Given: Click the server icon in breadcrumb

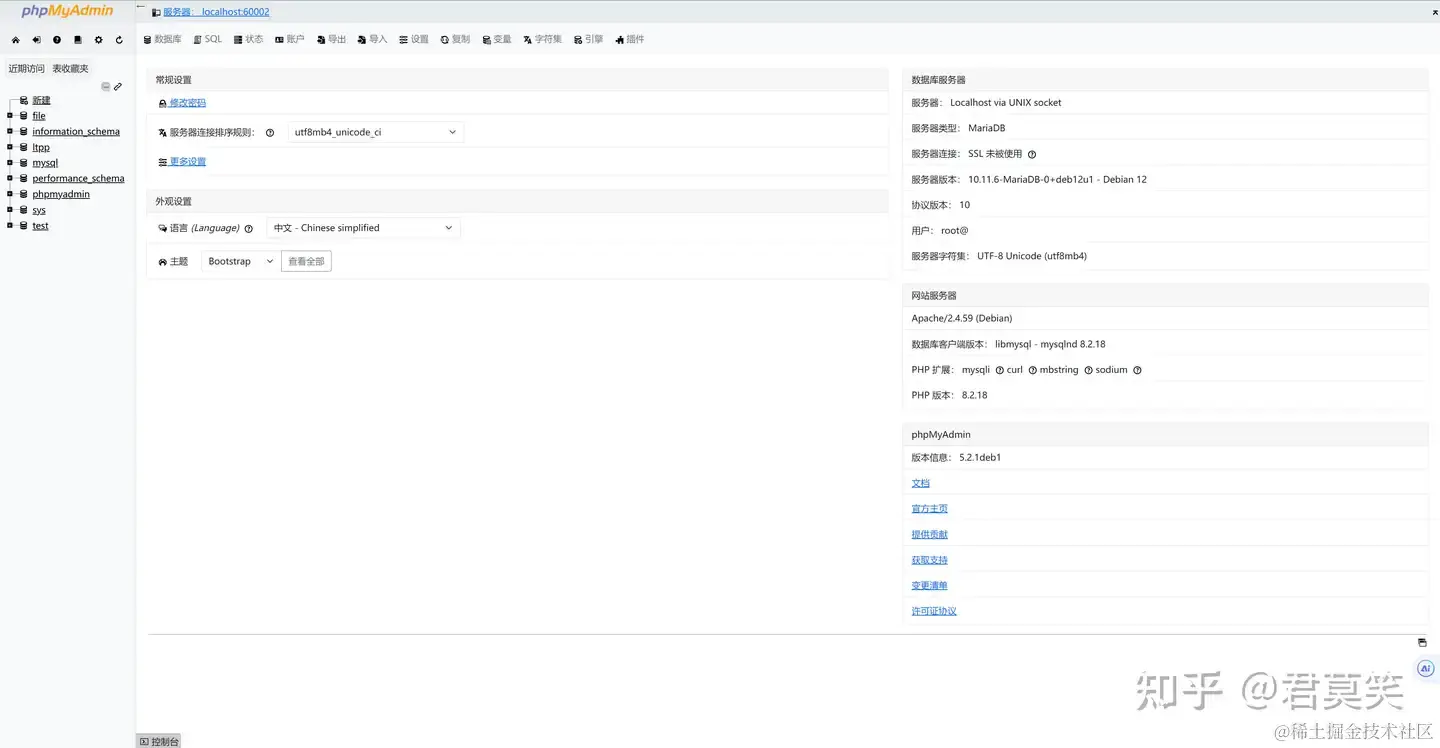Looking at the screenshot, I should pos(156,13).
